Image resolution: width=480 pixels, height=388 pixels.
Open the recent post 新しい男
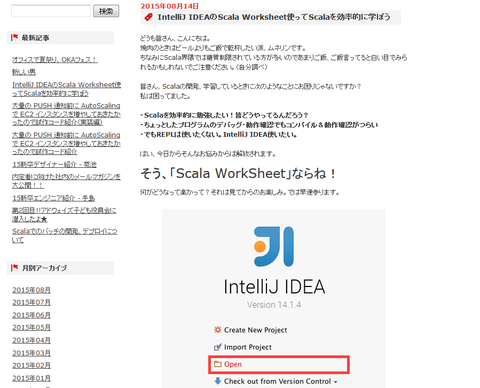point(24,72)
